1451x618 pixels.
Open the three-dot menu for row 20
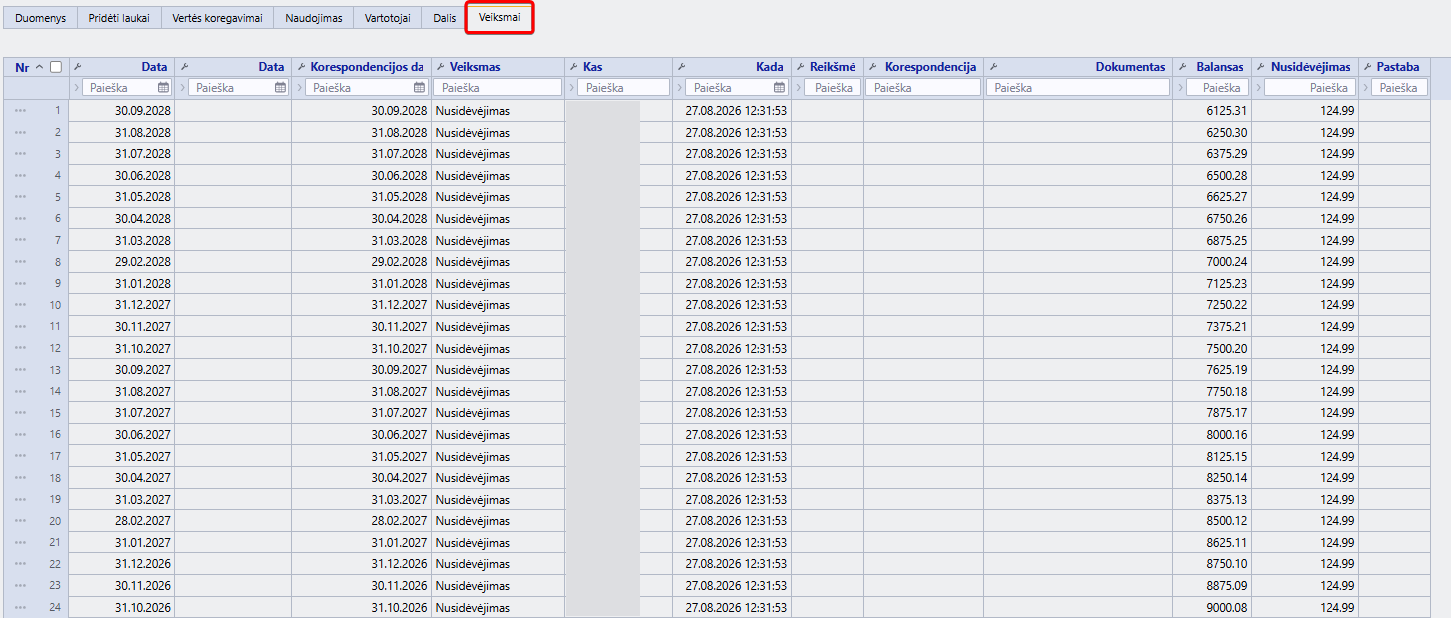tap(20, 521)
